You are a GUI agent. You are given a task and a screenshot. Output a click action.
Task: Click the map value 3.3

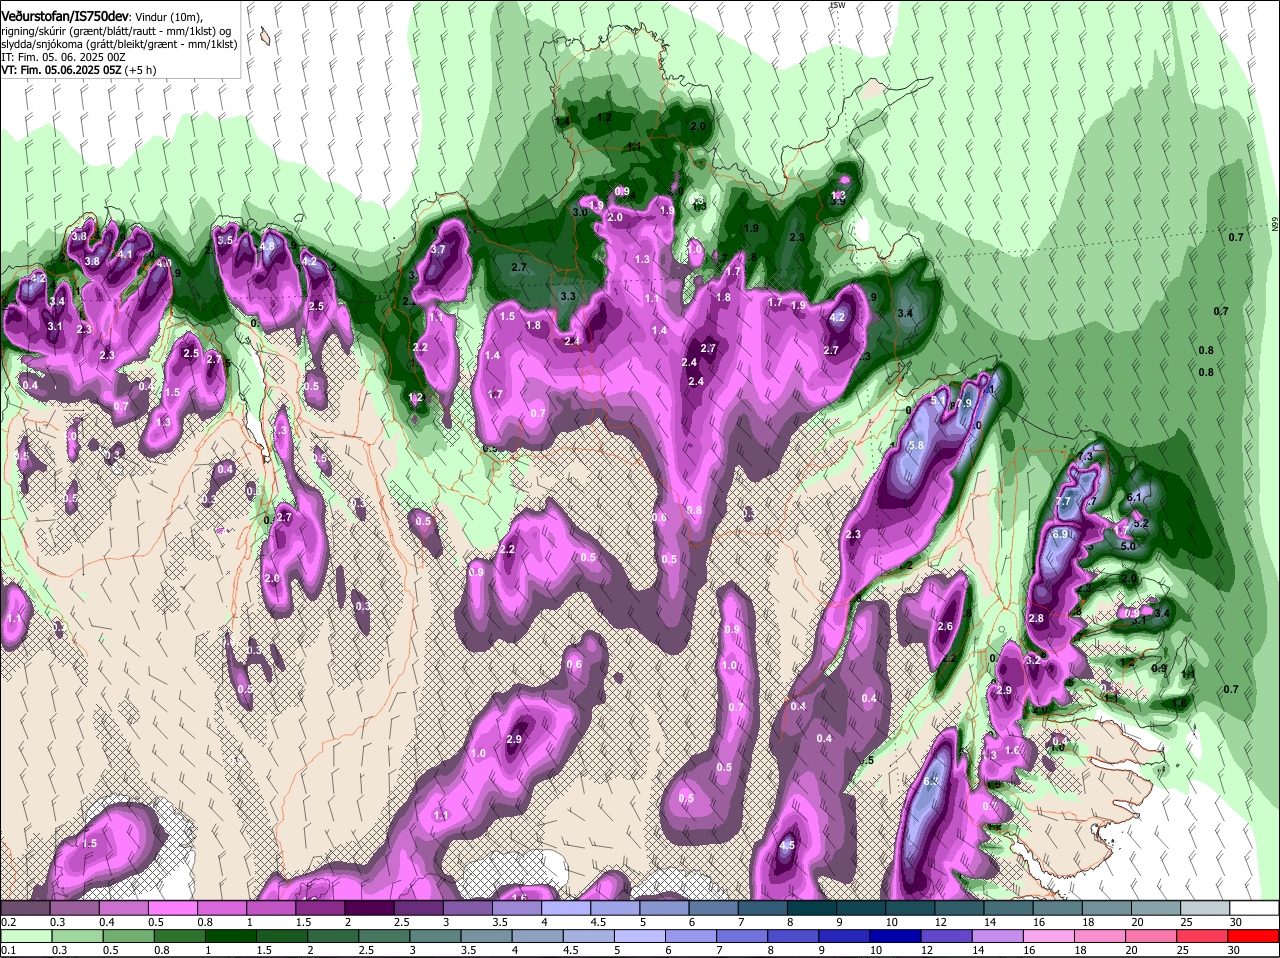pos(568,297)
